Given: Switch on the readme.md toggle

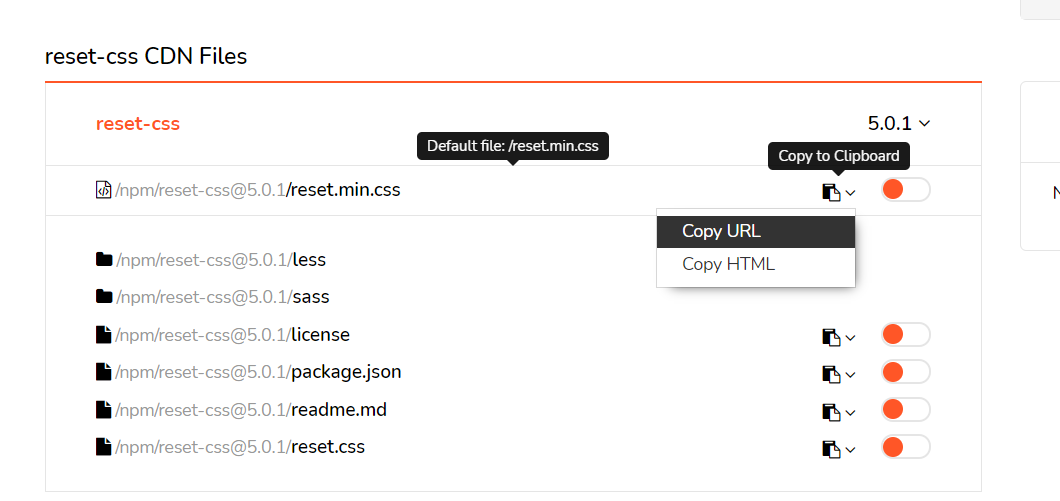Looking at the screenshot, I should [905, 409].
